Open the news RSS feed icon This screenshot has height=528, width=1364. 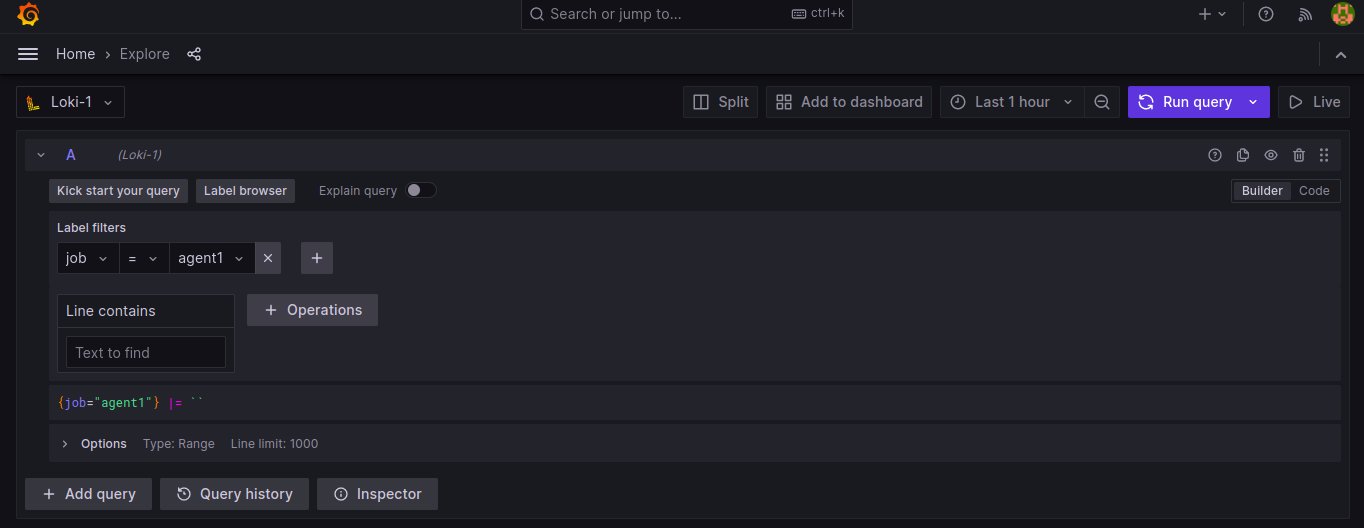[x=1305, y=14]
